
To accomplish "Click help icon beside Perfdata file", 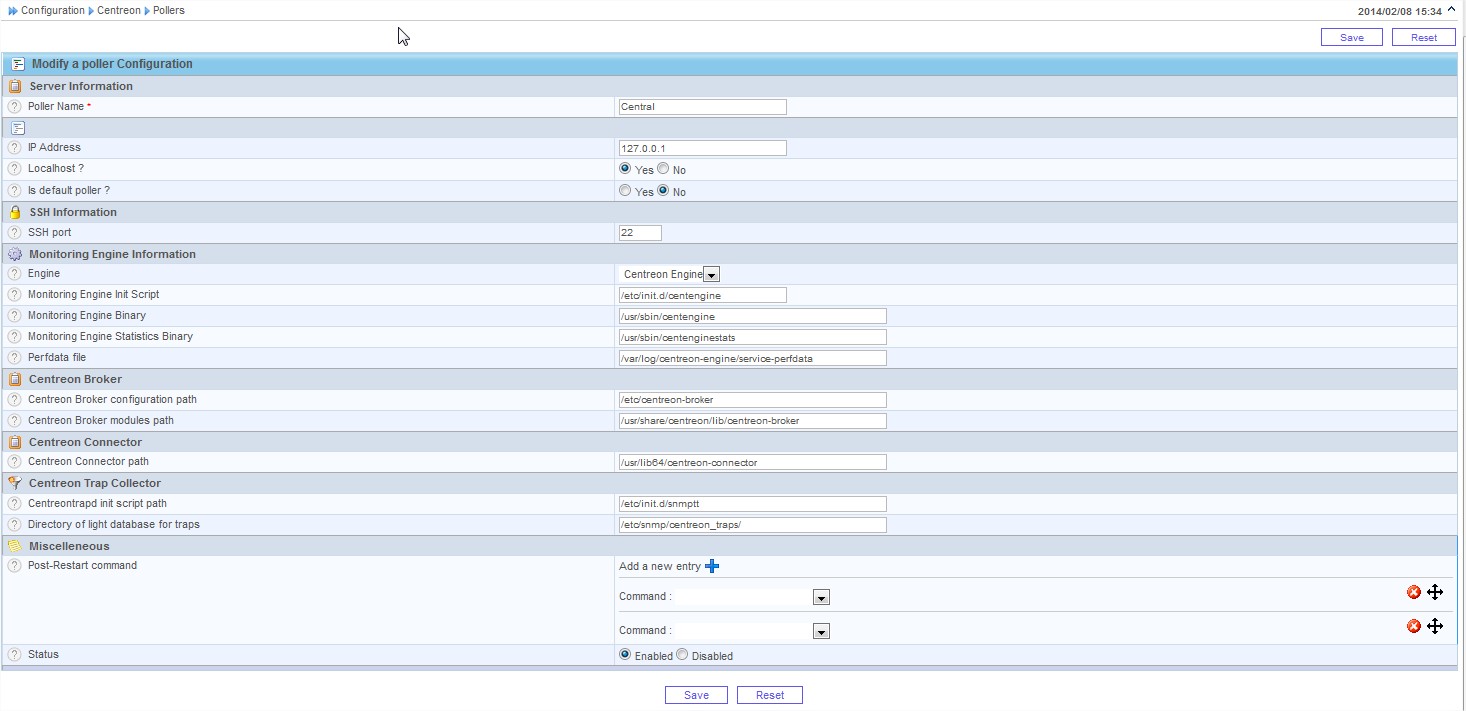I will tap(14, 358).
